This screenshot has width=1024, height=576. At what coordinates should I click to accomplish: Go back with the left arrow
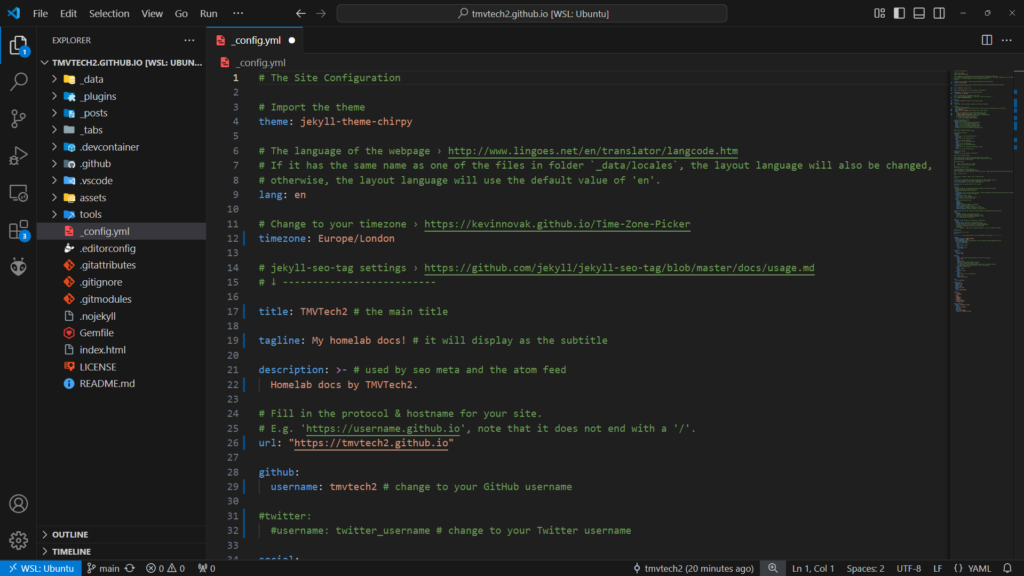point(300,13)
